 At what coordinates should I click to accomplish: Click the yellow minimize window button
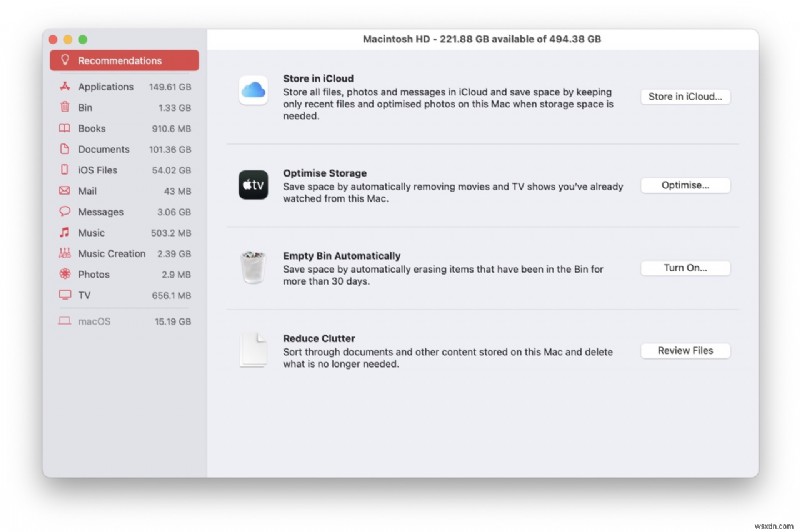(x=68, y=39)
